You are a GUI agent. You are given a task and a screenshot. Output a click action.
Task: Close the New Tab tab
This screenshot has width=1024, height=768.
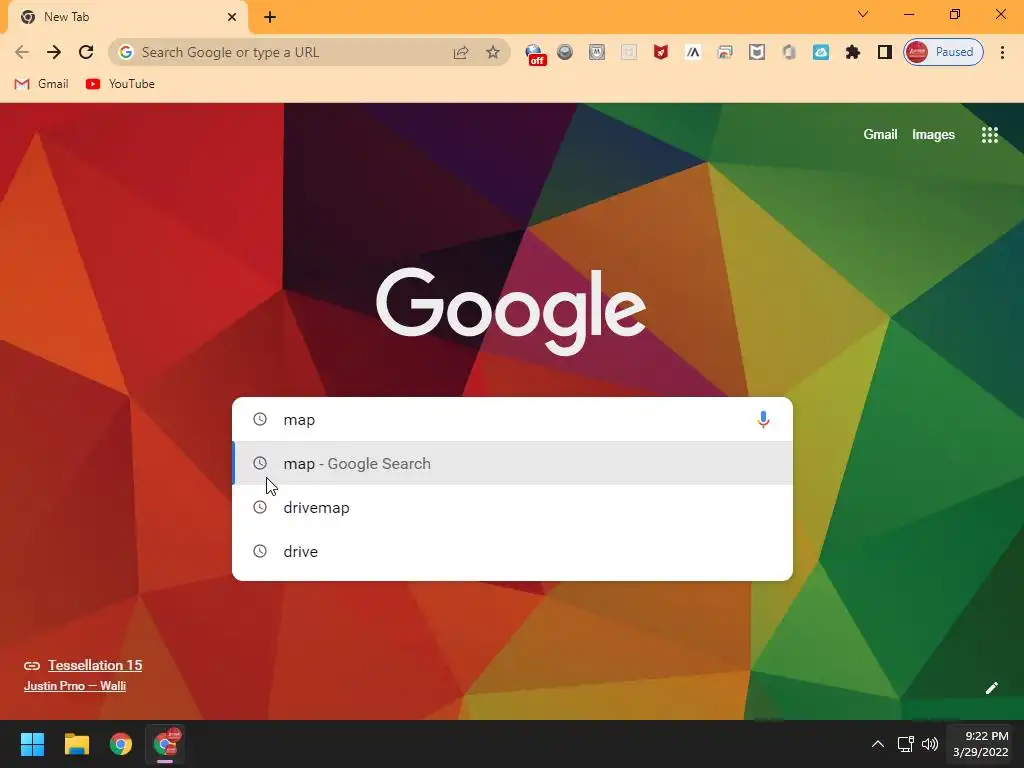pyautogui.click(x=232, y=17)
